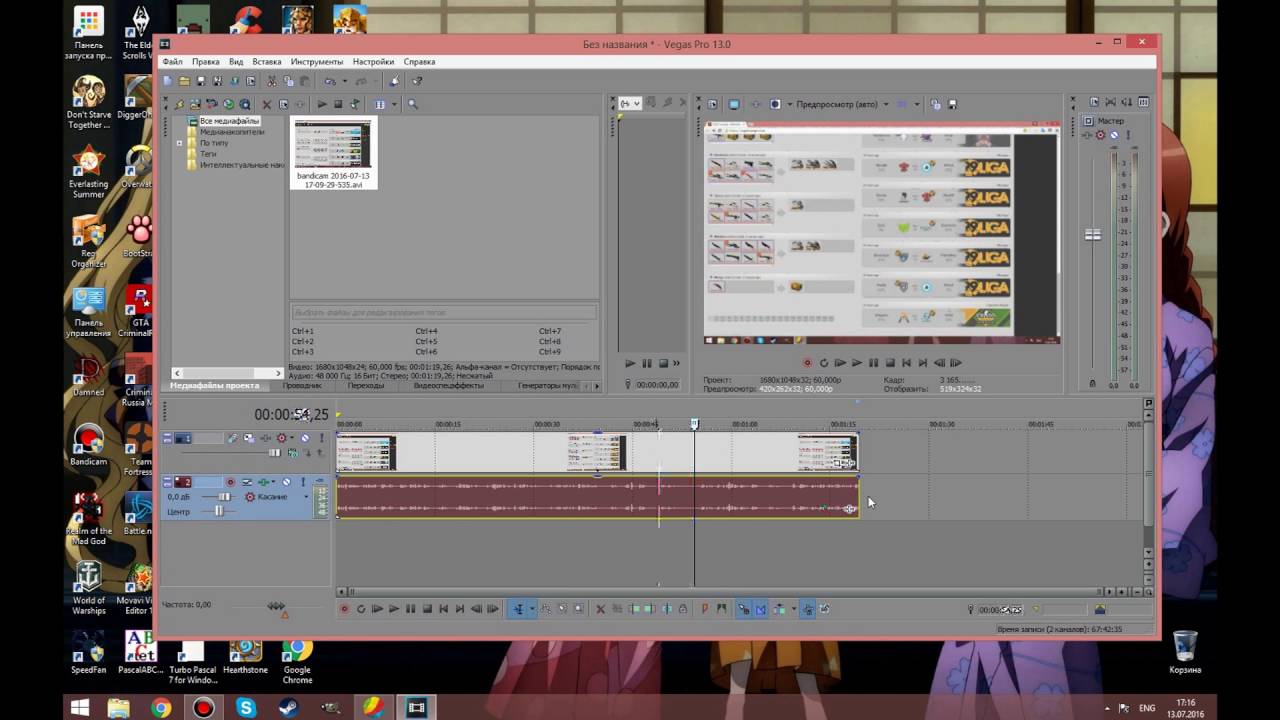
Task: Expand the По типу media bin
Action: pyautogui.click(x=180, y=143)
